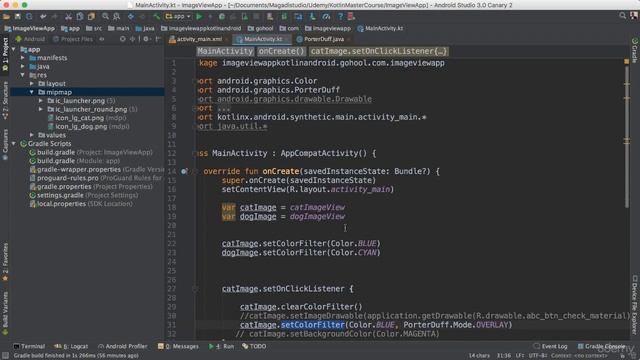Screen dimensions: 640x360
Task: Expand the values folder
Action: tap(32, 135)
